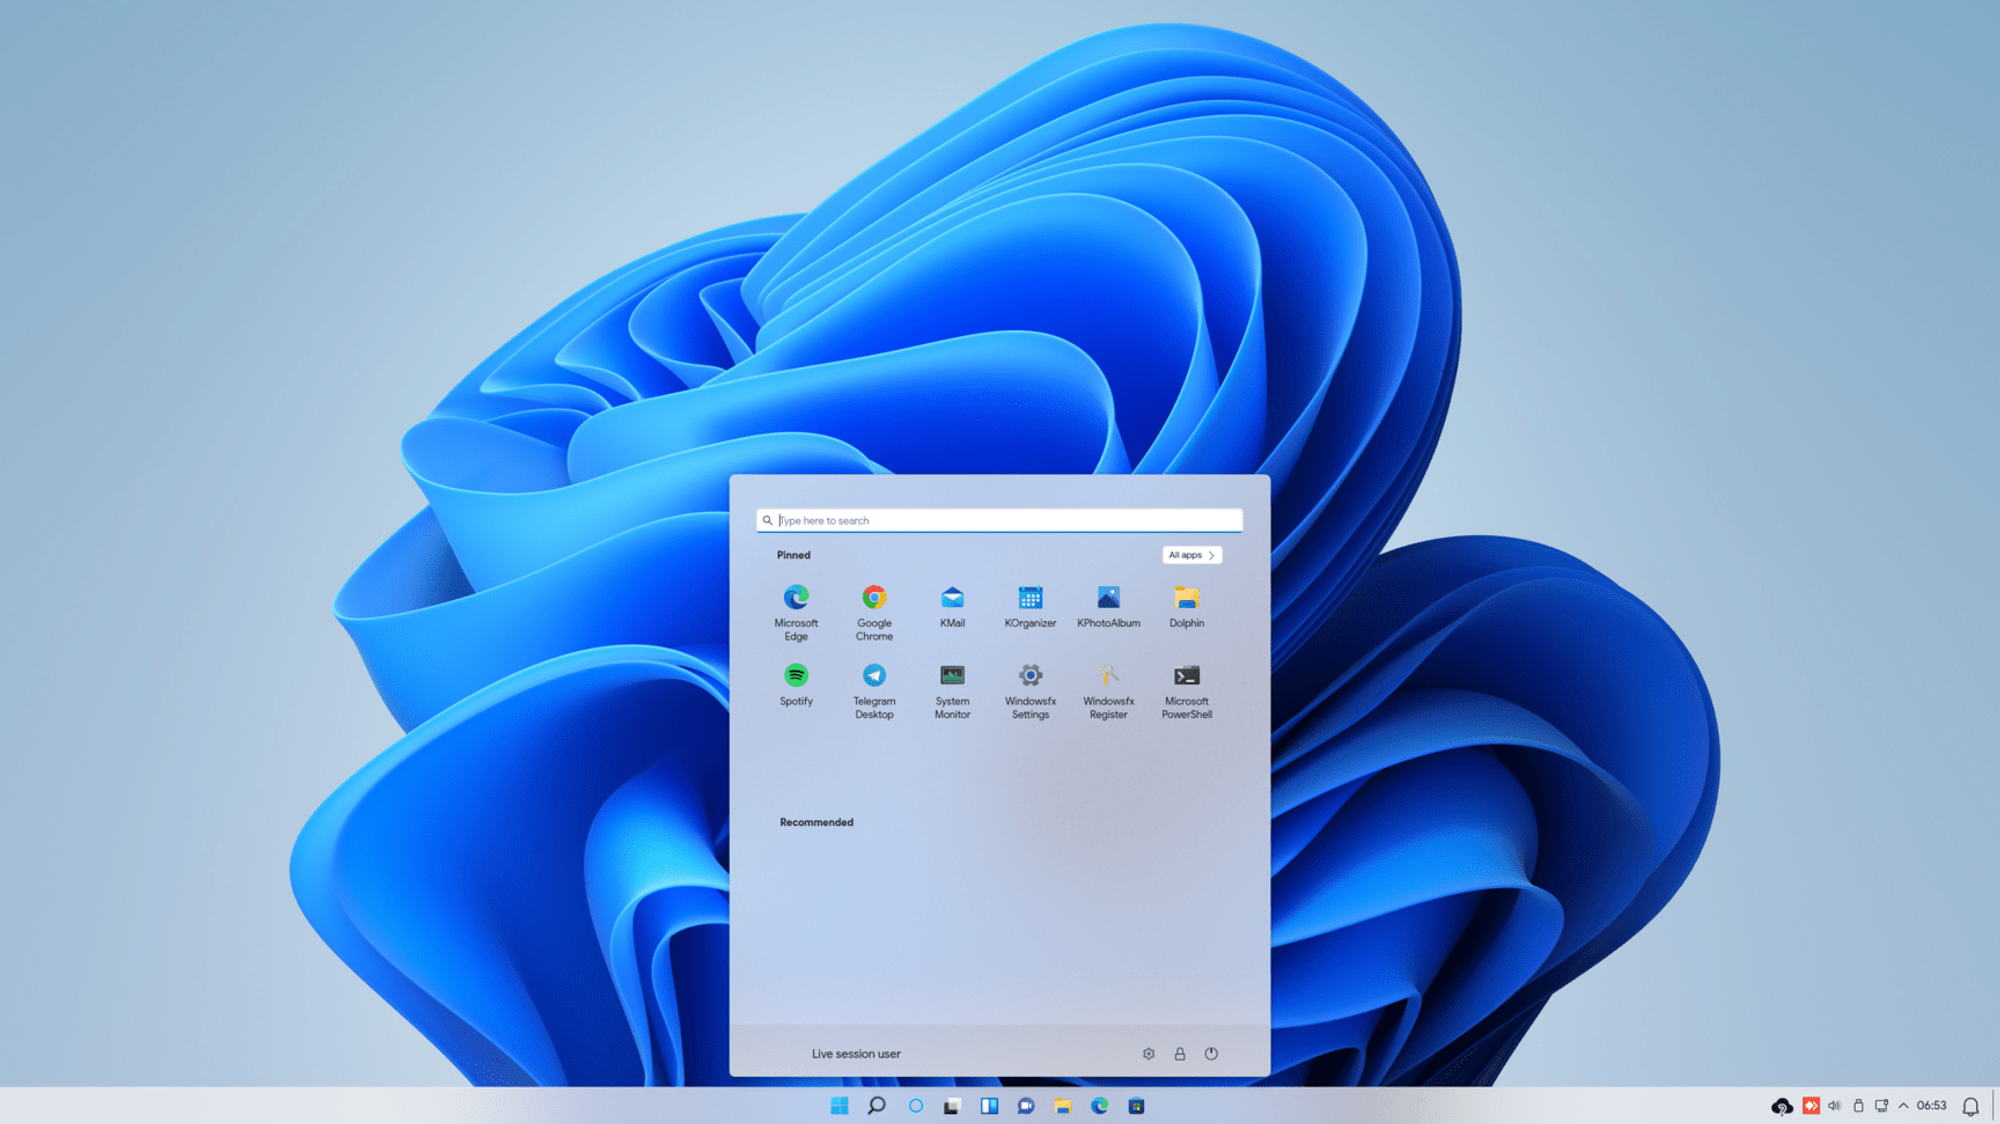Open the network icon in system tray

tap(1881, 1105)
